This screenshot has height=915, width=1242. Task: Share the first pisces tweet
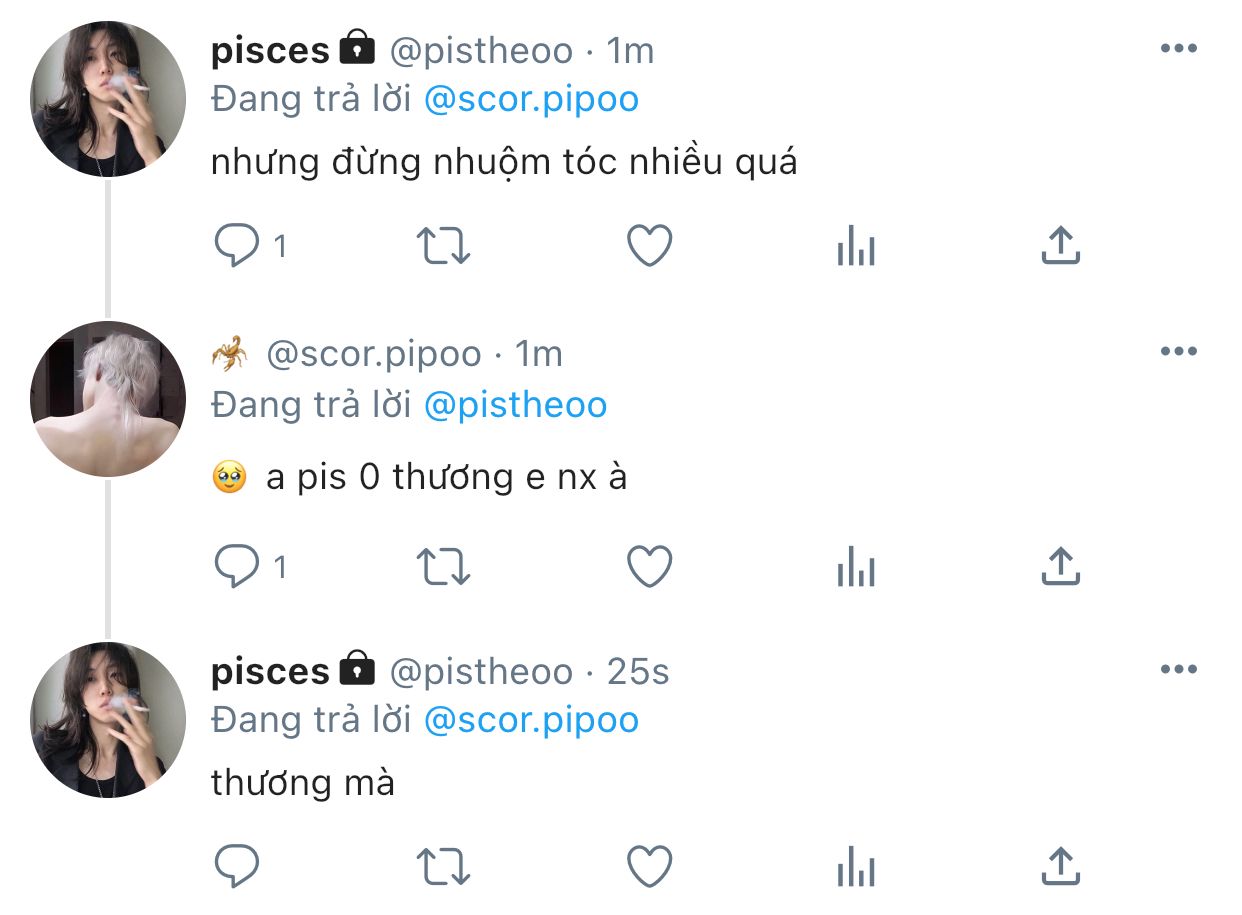pos(1061,245)
